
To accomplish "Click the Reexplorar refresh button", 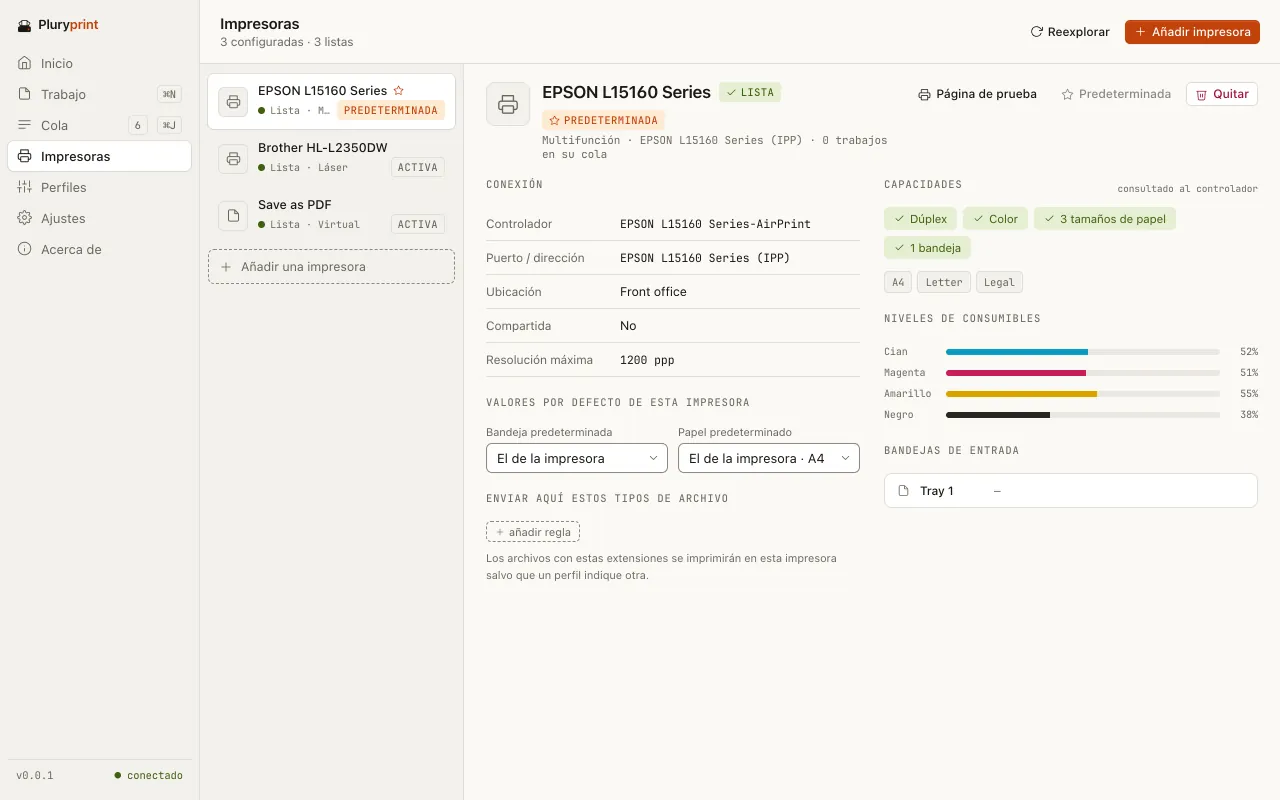I will pos(1070,32).
